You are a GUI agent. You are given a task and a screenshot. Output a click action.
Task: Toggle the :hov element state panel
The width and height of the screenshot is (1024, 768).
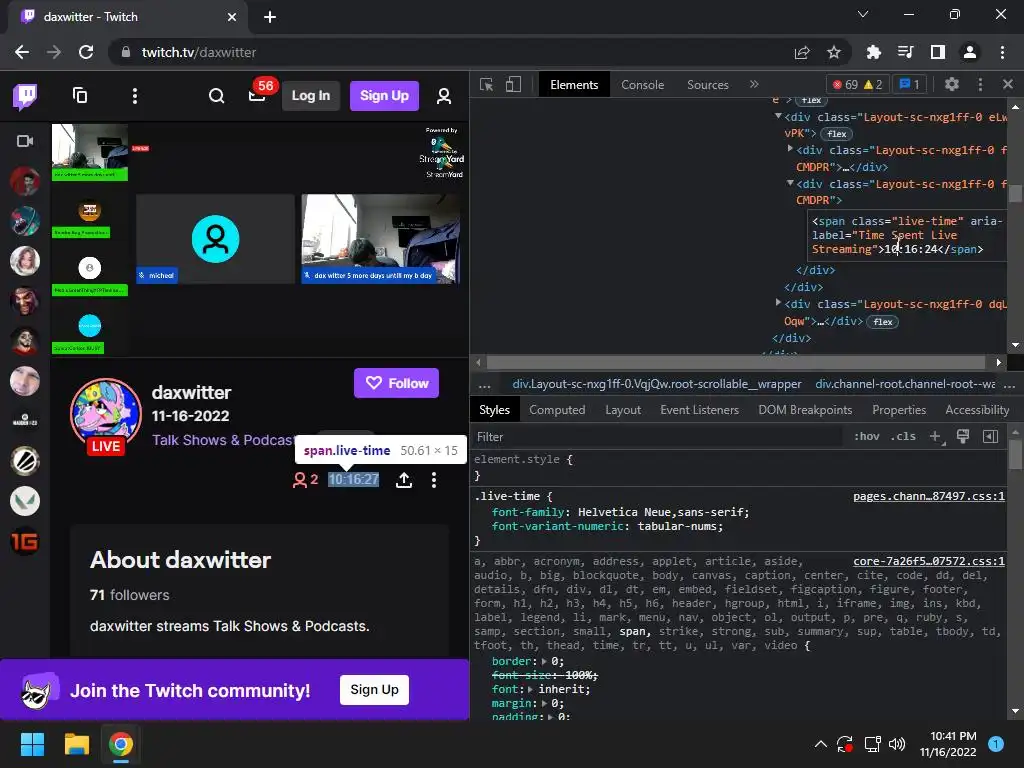click(x=867, y=436)
